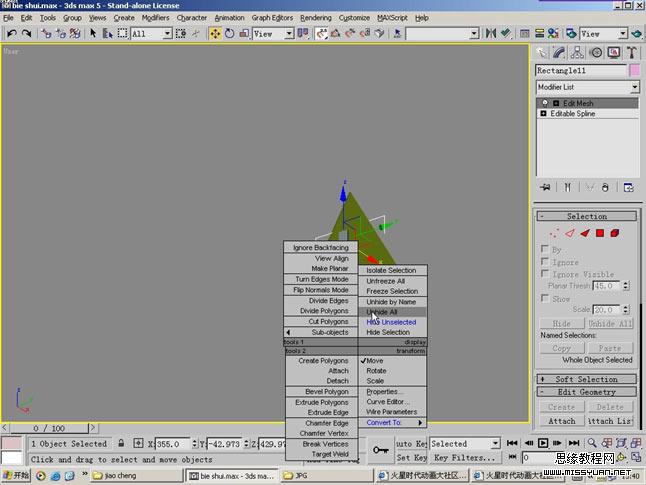Click the Key Filters button

(x=465, y=457)
